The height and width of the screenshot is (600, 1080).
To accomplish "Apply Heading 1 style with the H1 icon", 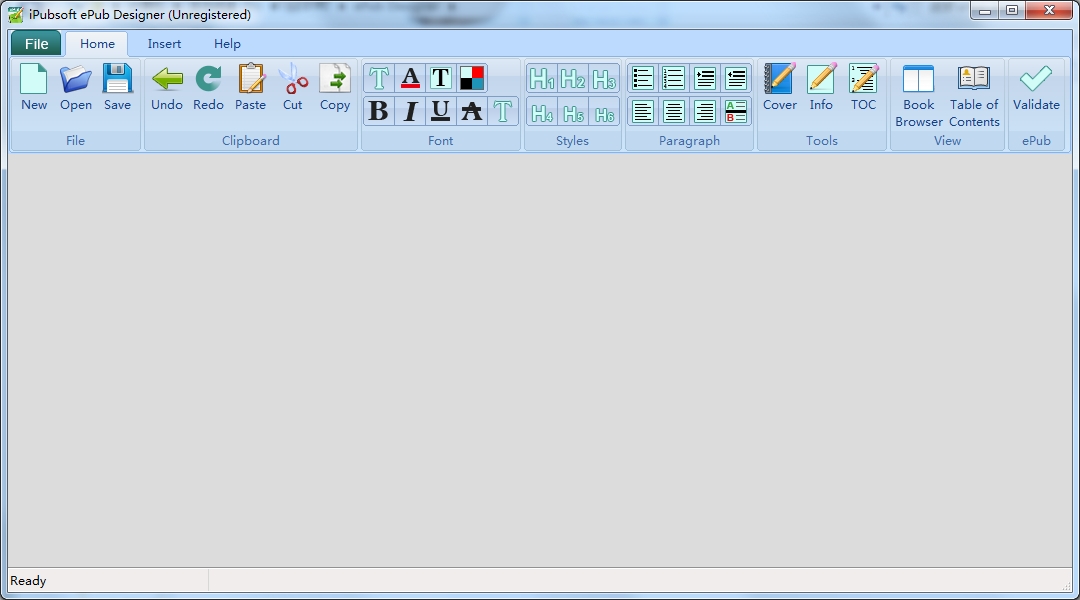I will 542,79.
